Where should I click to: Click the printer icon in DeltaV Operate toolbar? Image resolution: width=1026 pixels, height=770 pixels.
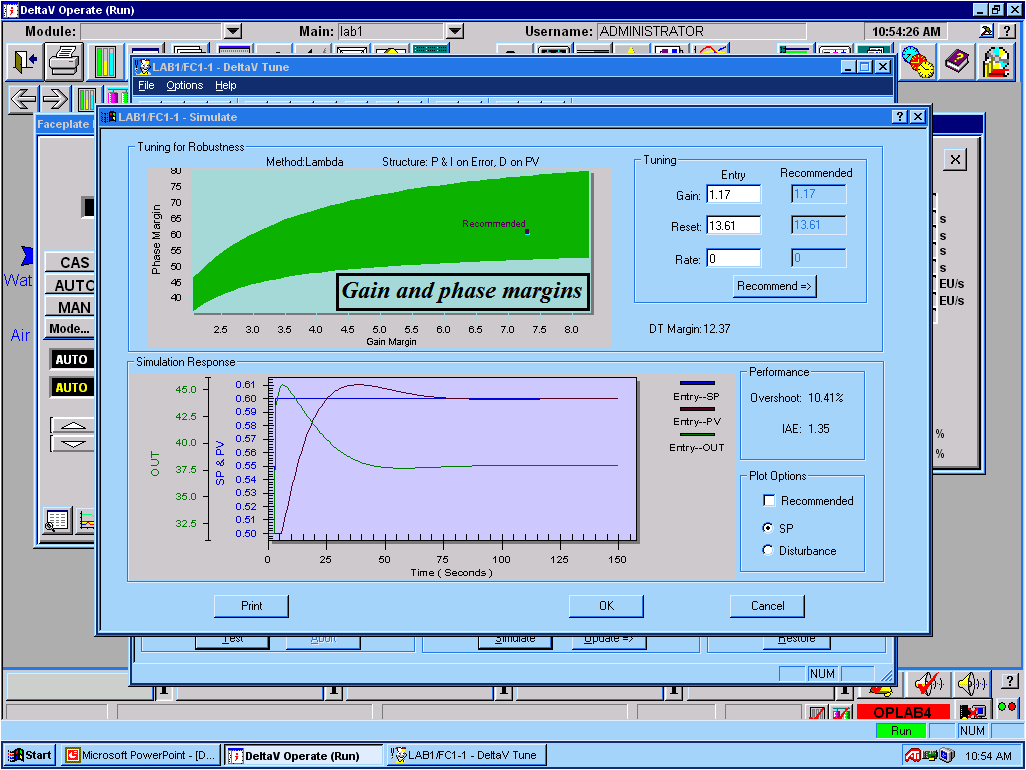pyautogui.click(x=64, y=62)
